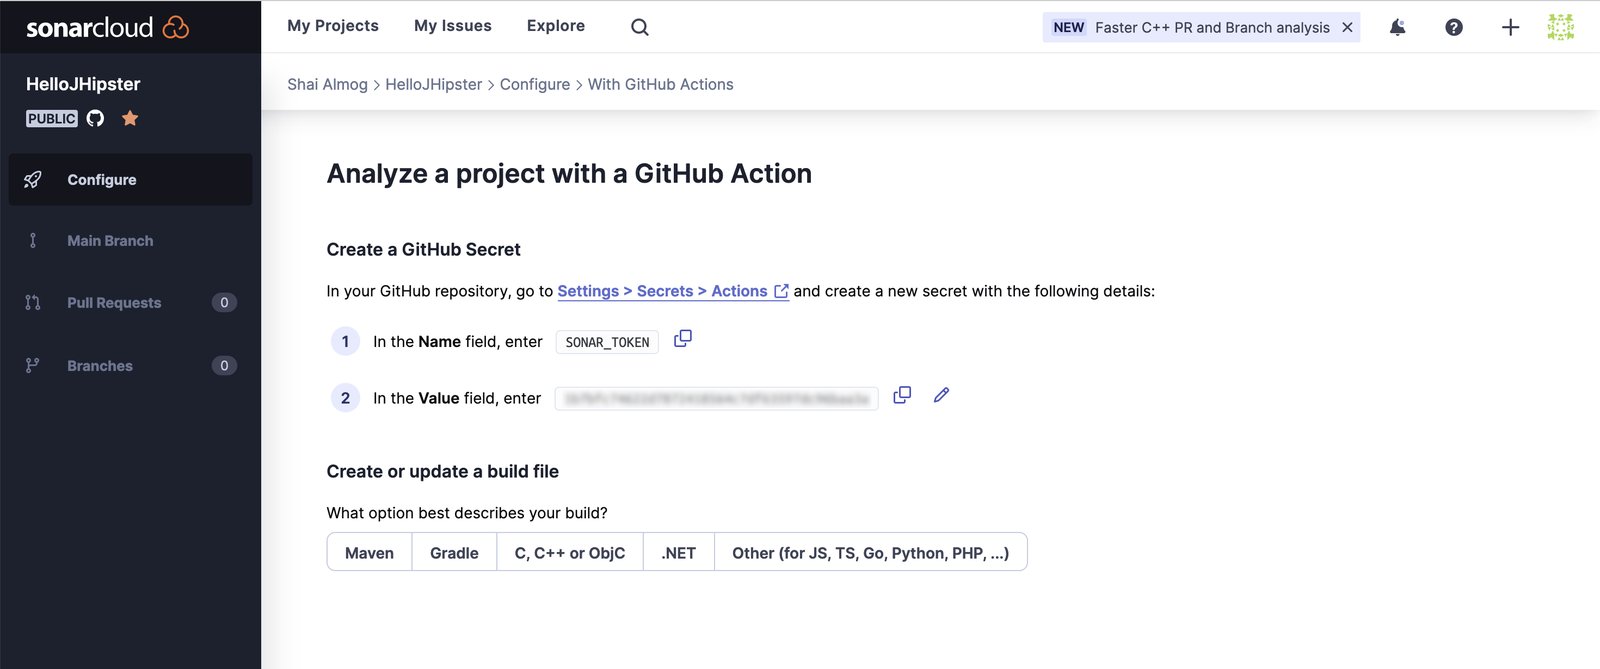Go to Configure breadcrumb

(x=535, y=84)
